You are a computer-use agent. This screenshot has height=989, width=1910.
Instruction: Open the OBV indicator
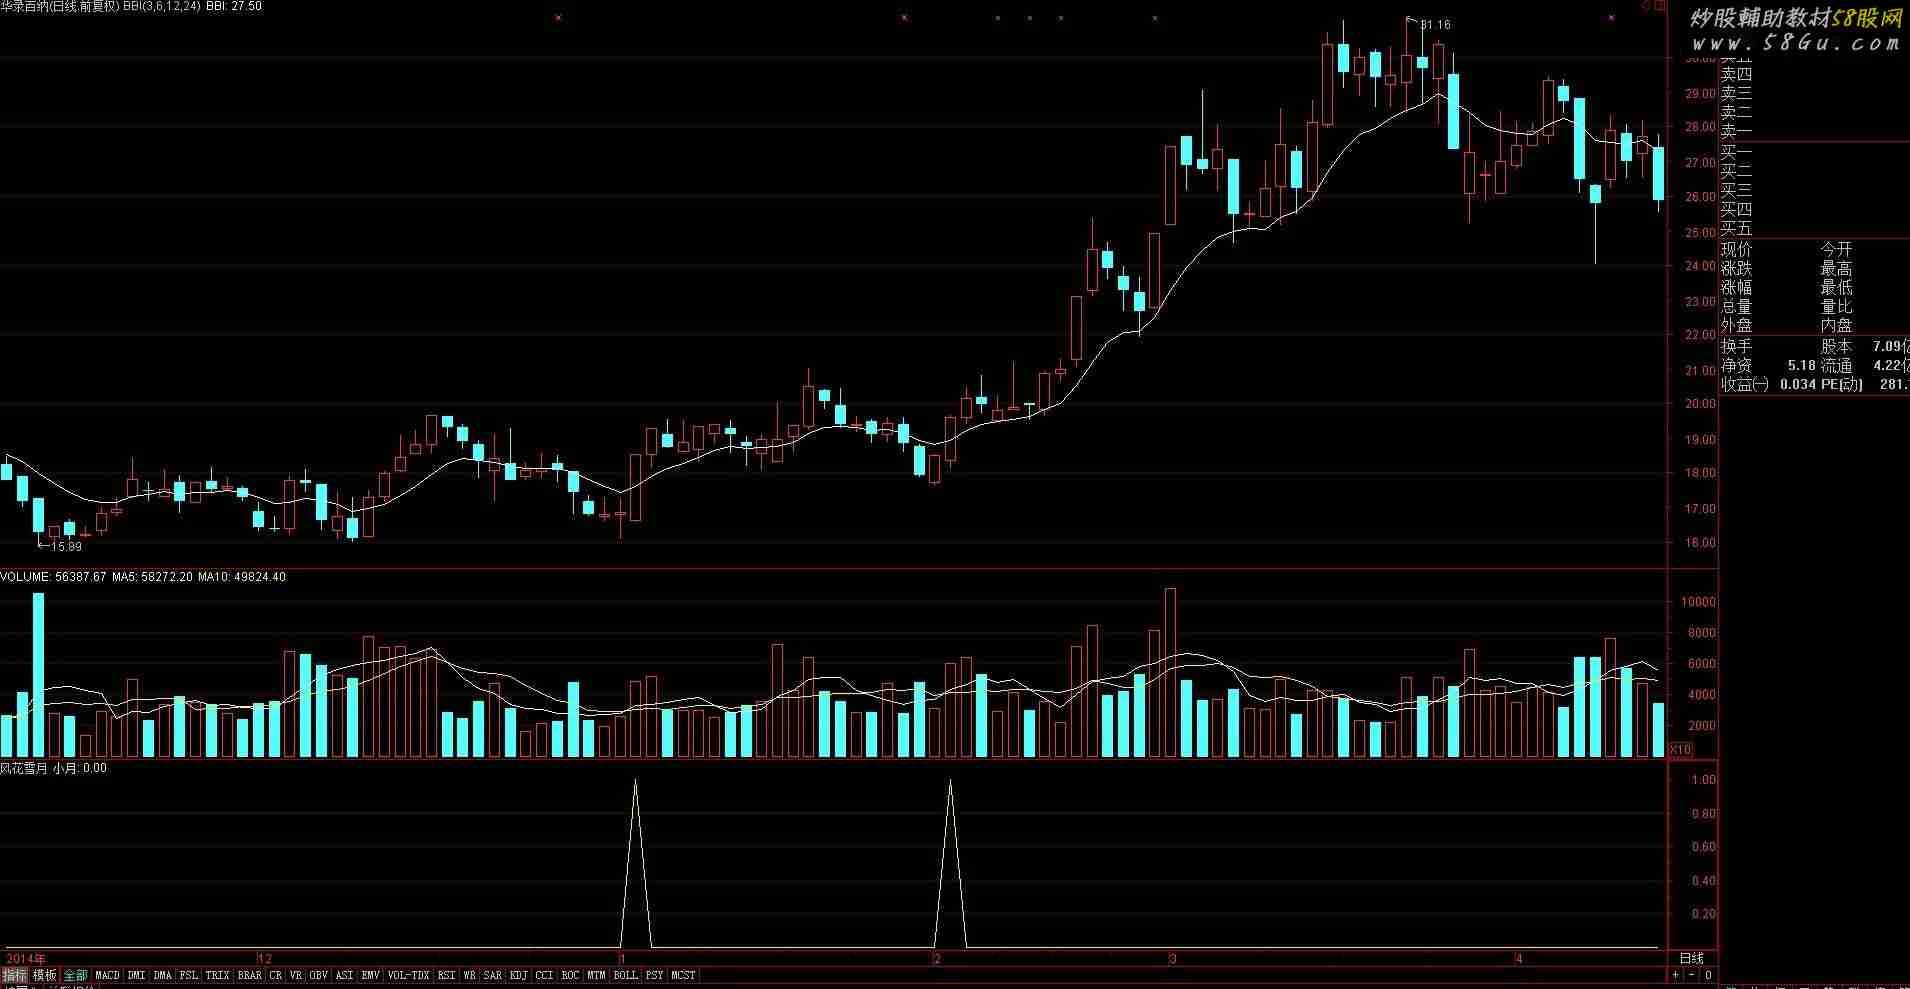[318, 975]
